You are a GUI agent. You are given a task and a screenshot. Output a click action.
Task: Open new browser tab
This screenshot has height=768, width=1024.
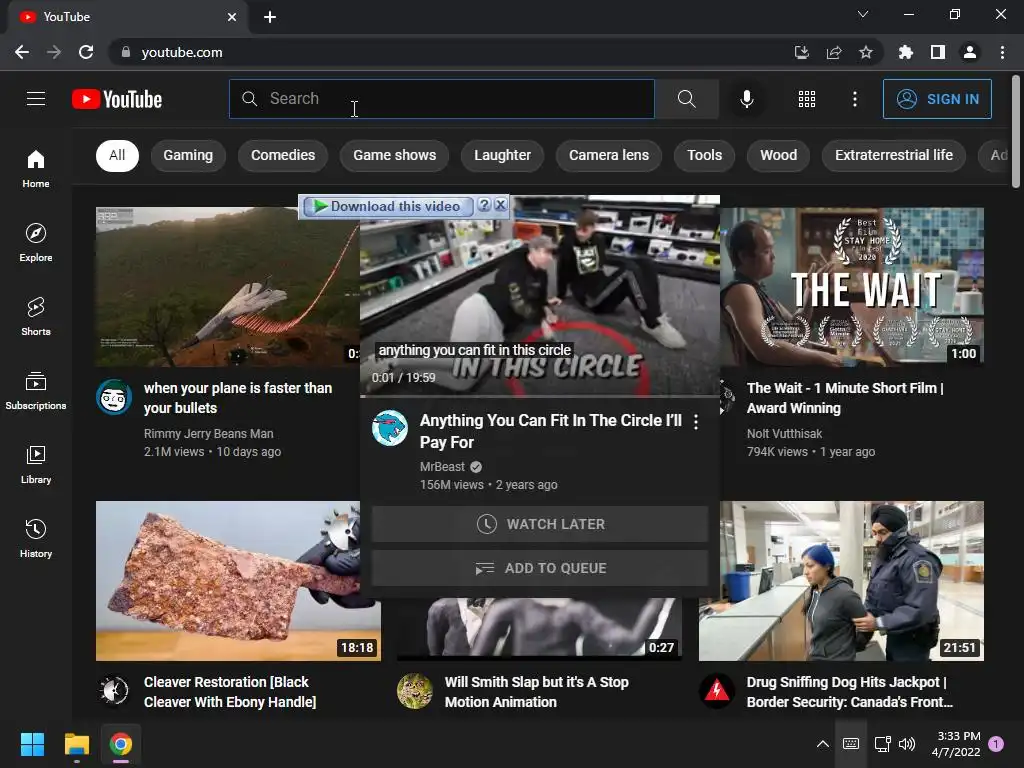click(x=270, y=17)
